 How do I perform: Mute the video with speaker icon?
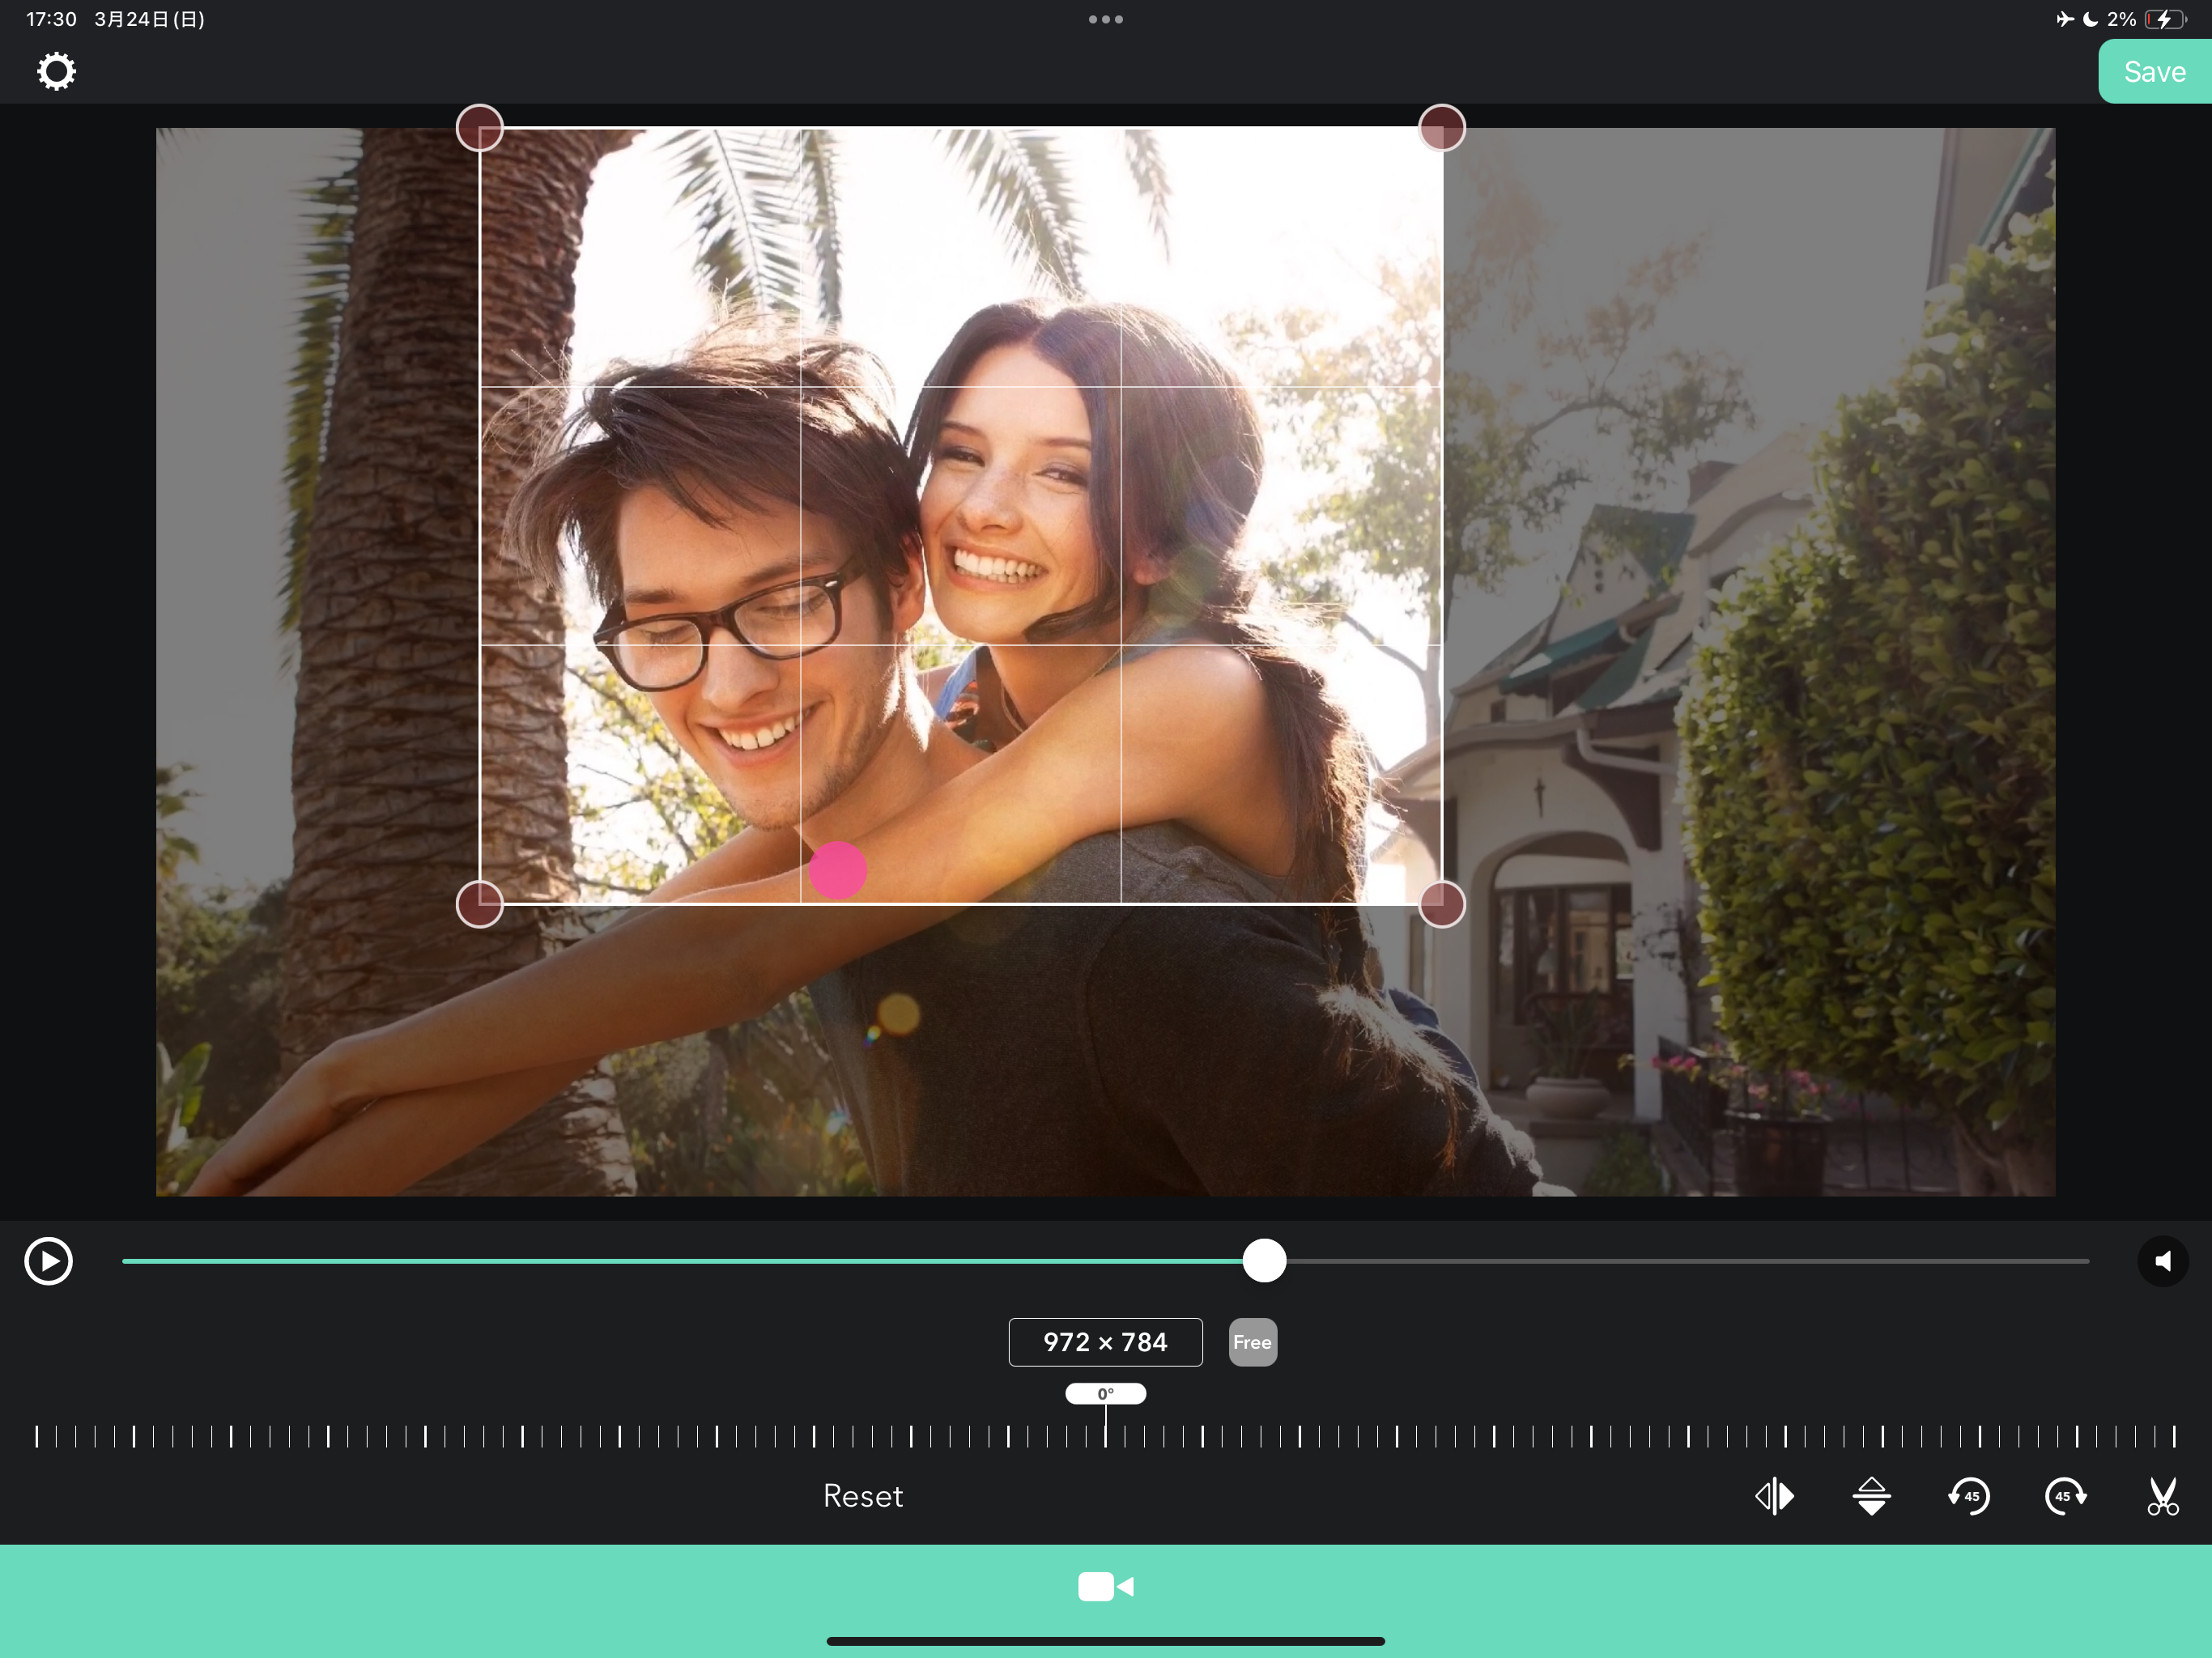[2162, 1261]
